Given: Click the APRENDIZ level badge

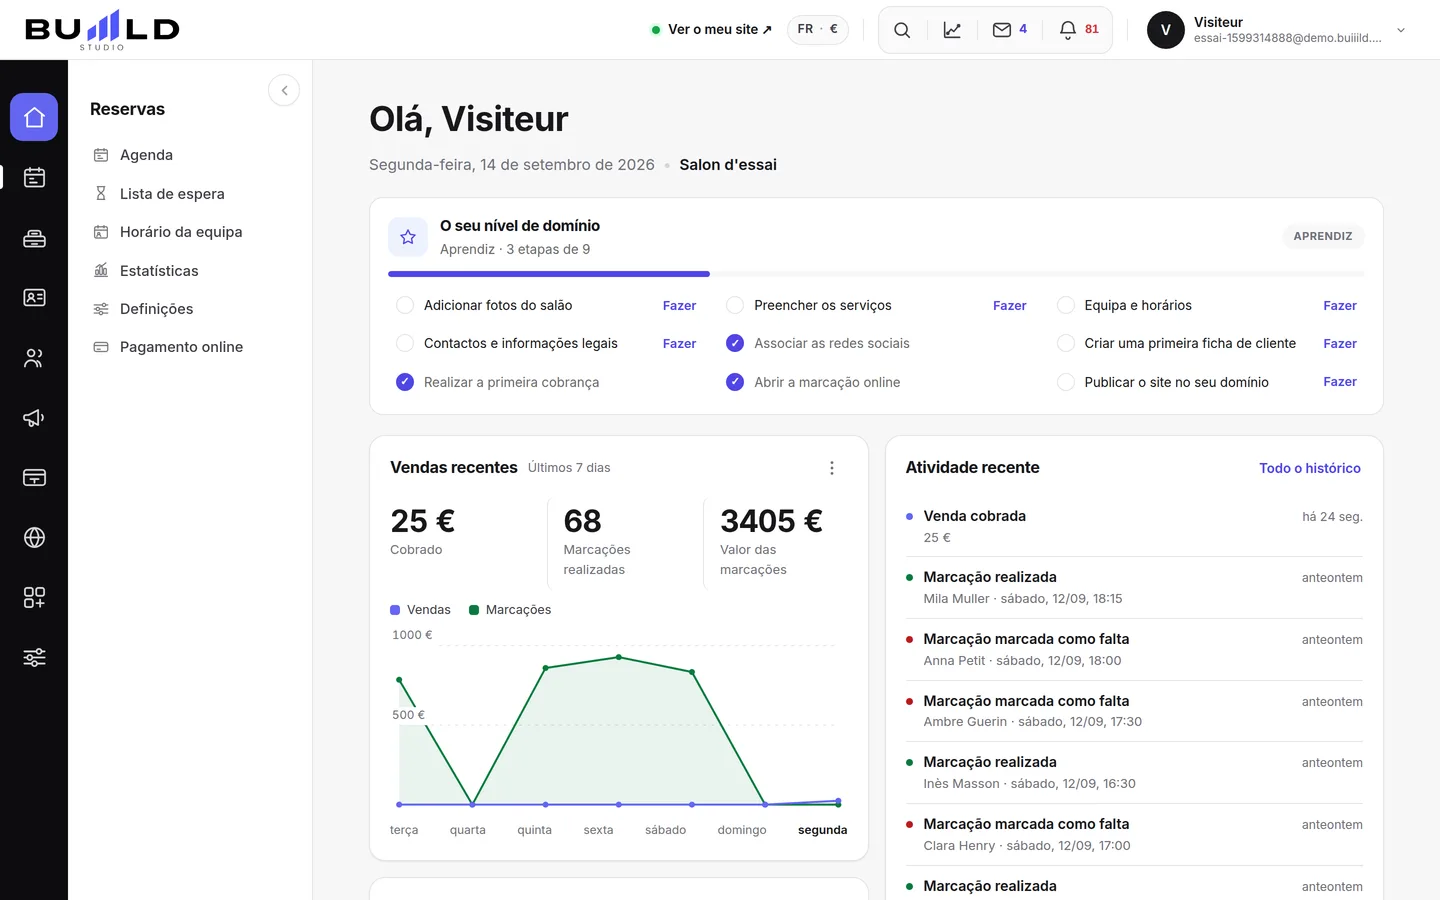Looking at the screenshot, I should click(x=1323, y=237).
